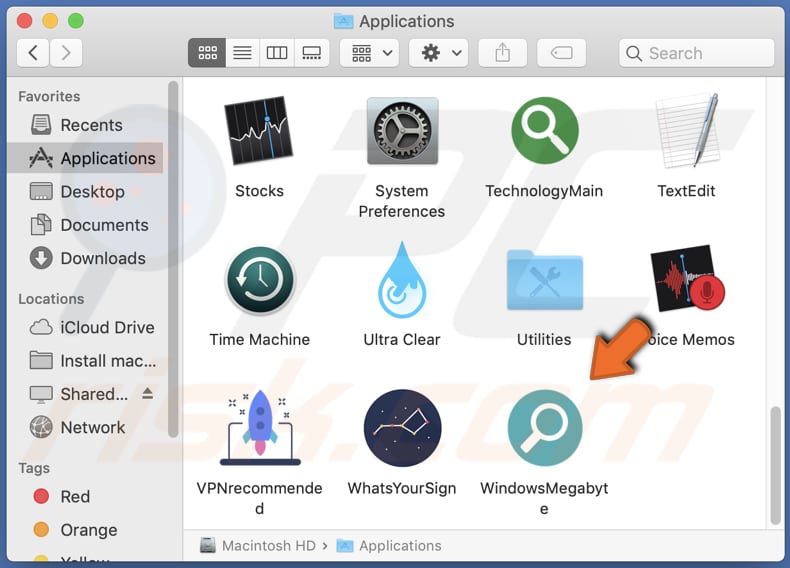
Task: Filter by the Orange tag
Action: (x=86, y=530)
